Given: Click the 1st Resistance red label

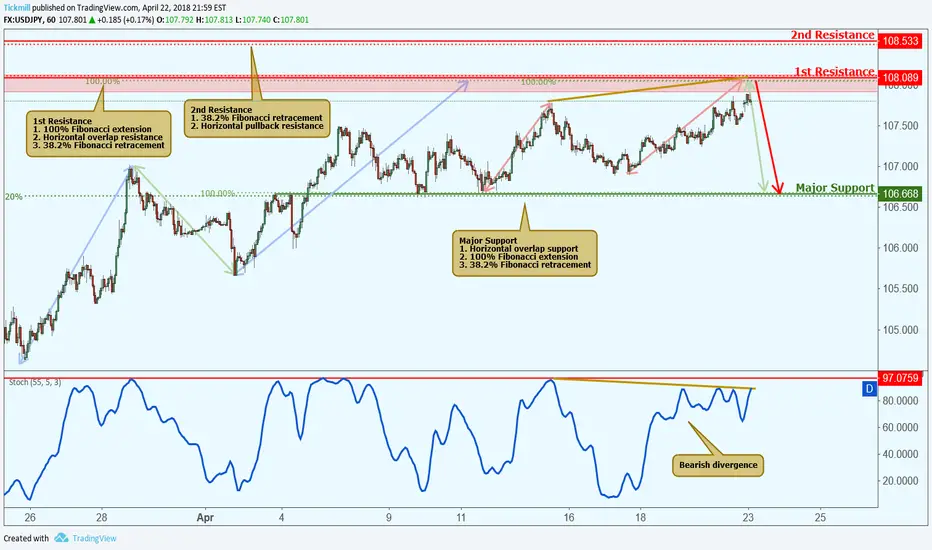Looking at the screenshot, I should (834, 71).
